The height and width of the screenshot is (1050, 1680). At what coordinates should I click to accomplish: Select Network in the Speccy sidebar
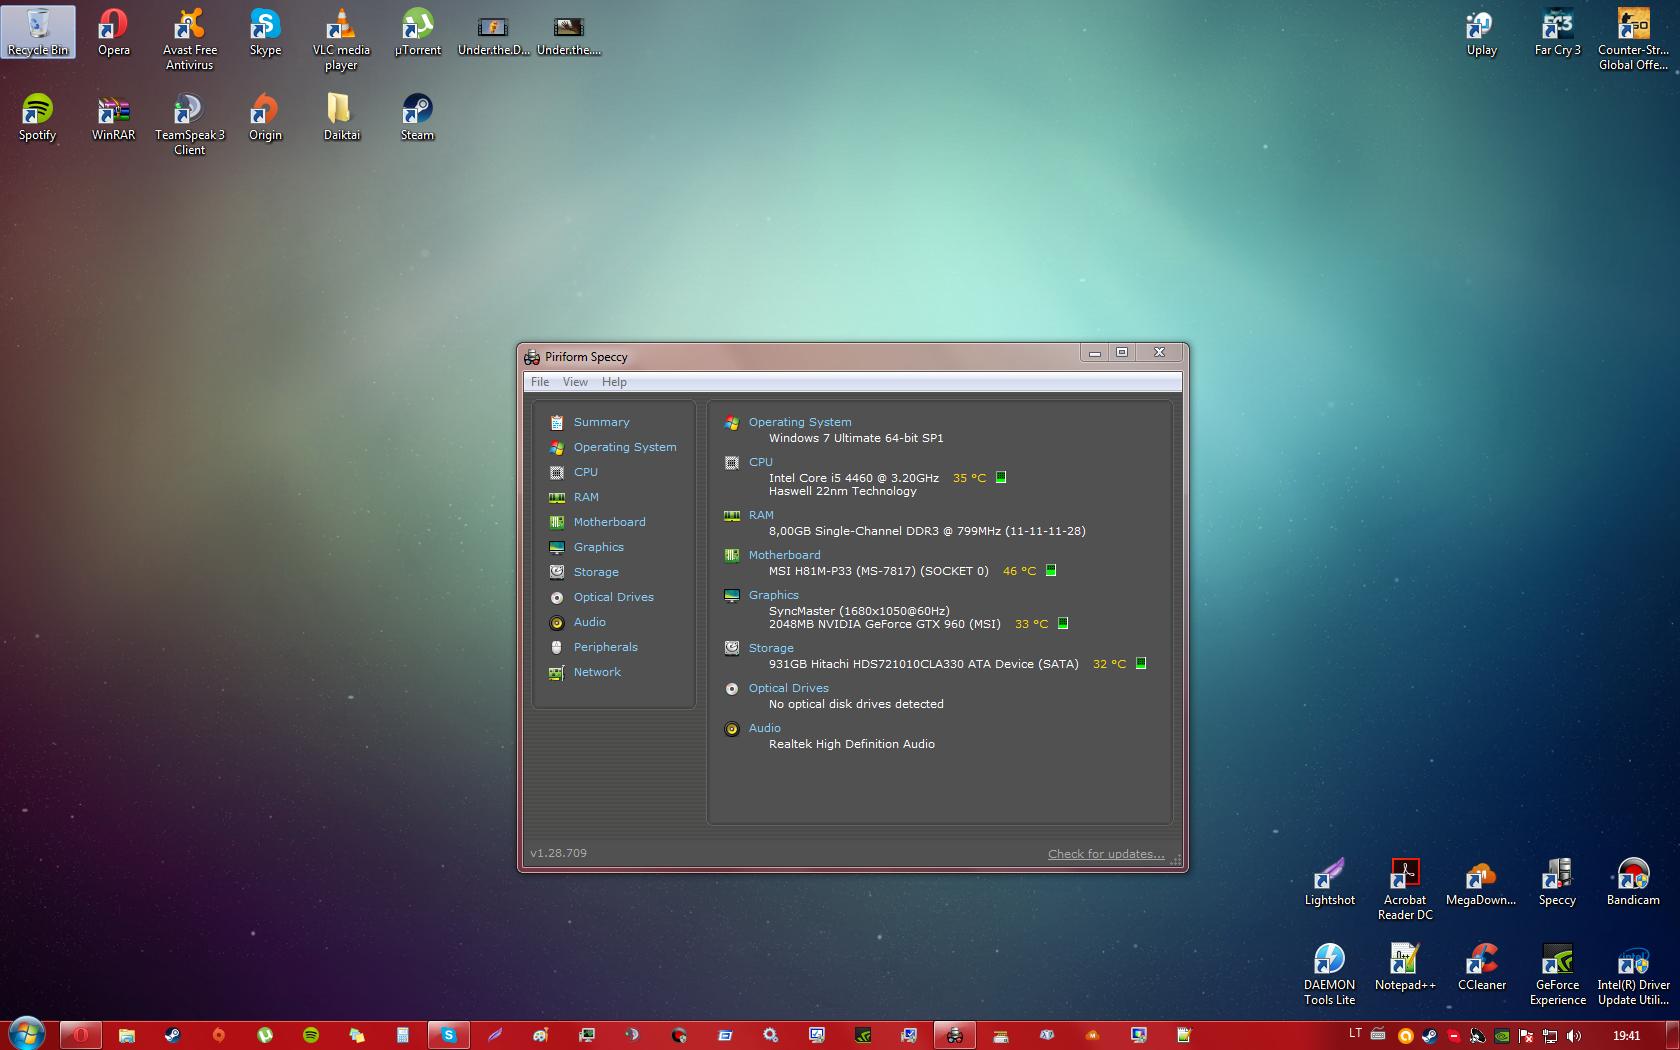tap(597, 672)
